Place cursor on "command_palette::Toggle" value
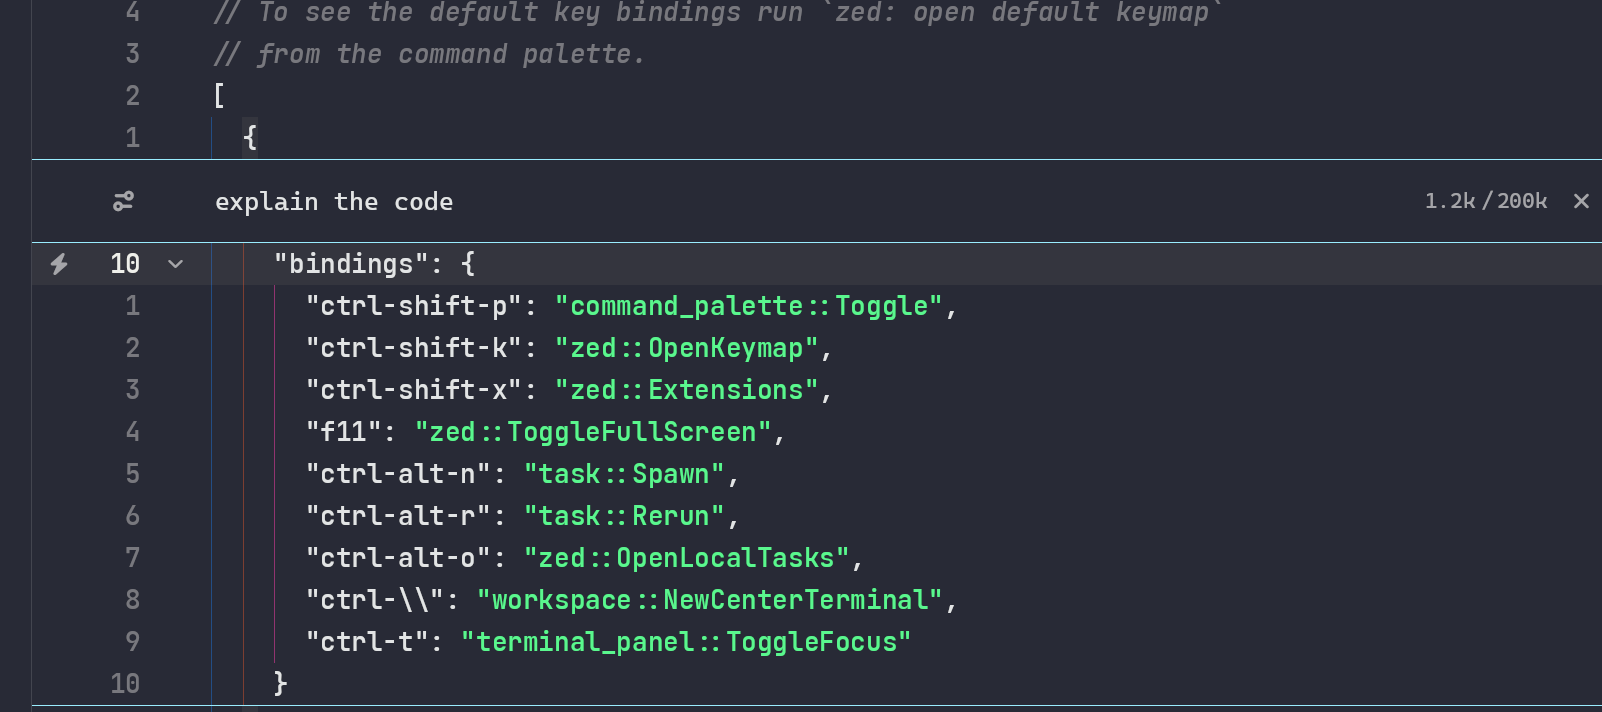 click(x=749, y=306)
